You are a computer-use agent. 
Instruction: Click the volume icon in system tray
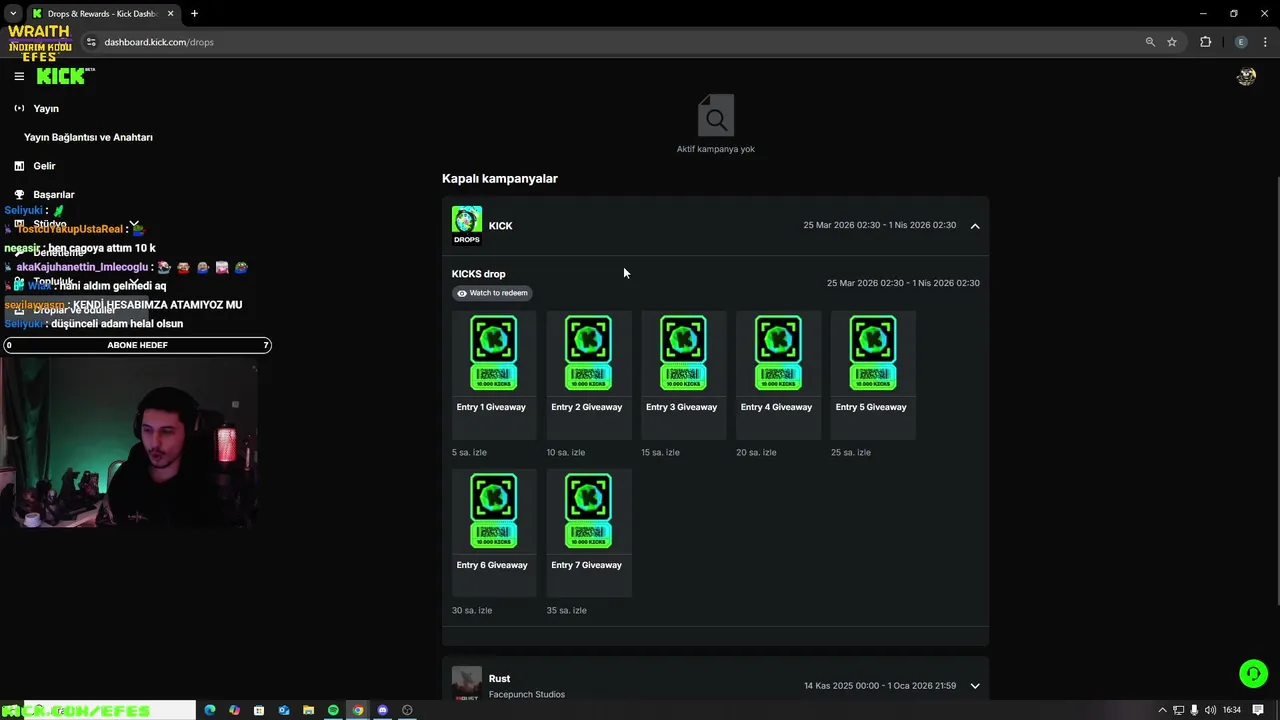1211,710
